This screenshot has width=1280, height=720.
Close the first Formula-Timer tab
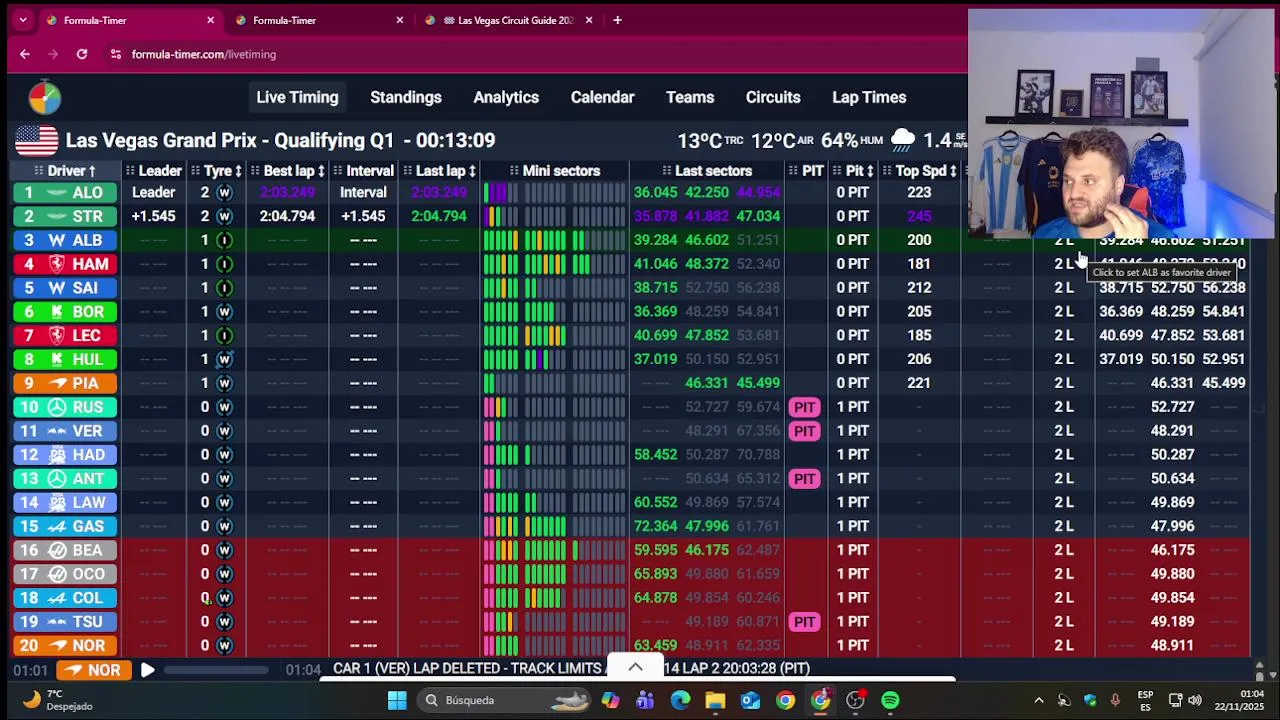210,20
